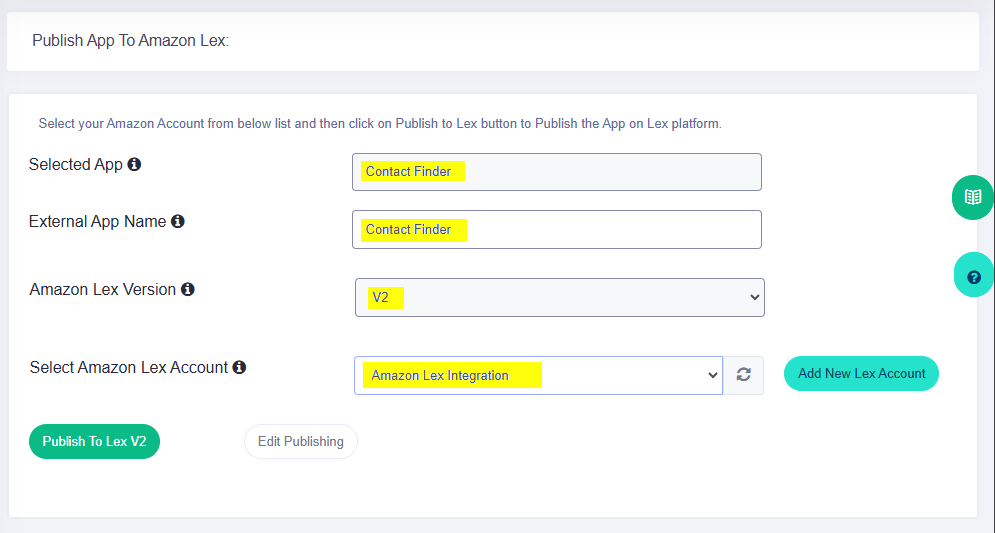The image size is (995, 533).
Task: Click into the External App Name field
Action: pos(557,230)
